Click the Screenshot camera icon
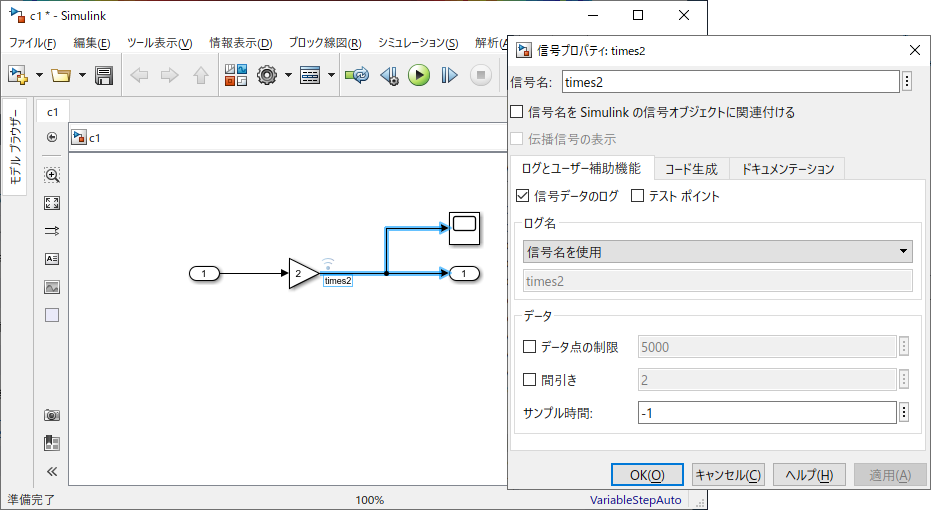 [52, 415]
